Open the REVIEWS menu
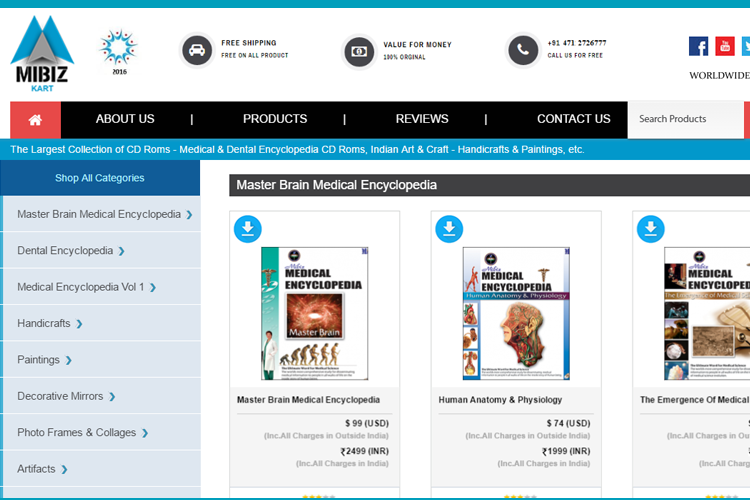The width and height of the screenshot is (750, 500). click(x=422, y=119)
